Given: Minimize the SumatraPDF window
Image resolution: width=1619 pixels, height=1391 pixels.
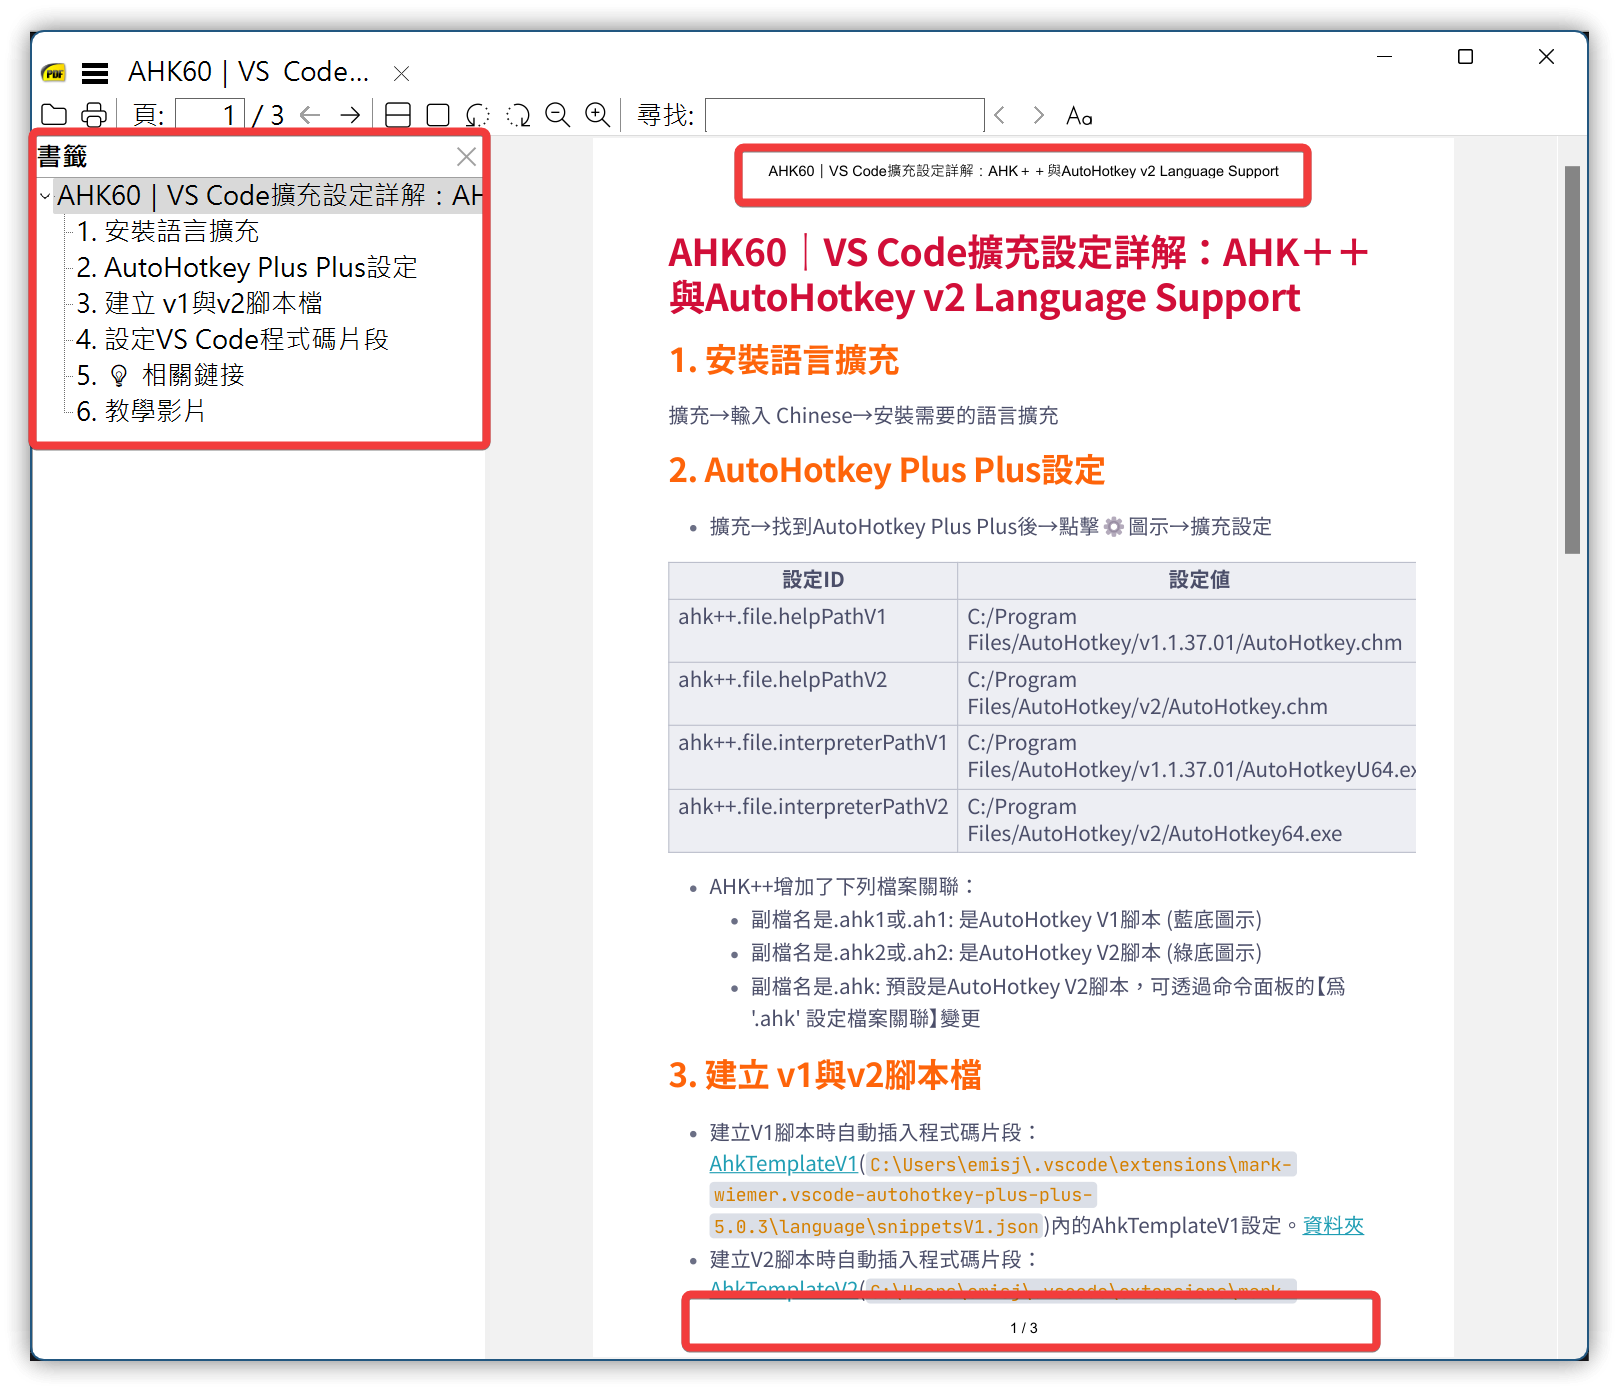Looking at the screenshot, I should click(1385, 57).
